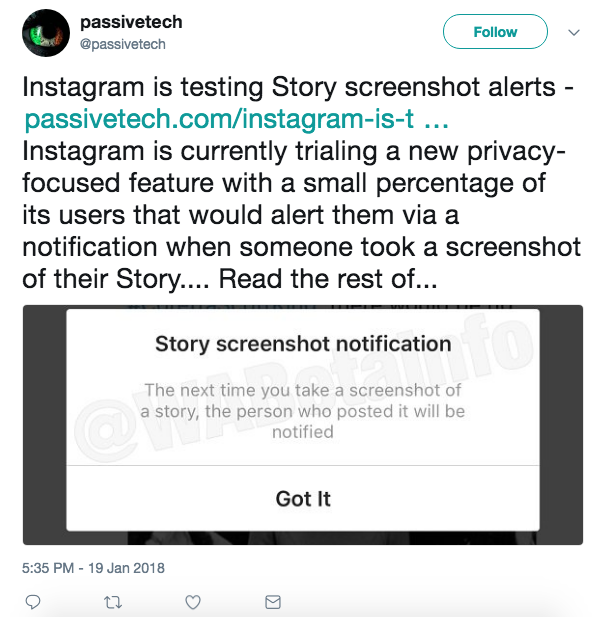Image resolution: width=611 pixels, height=617 pixels.
Task: Click the dark left border of the image
Action: click(x=44, y=425)
